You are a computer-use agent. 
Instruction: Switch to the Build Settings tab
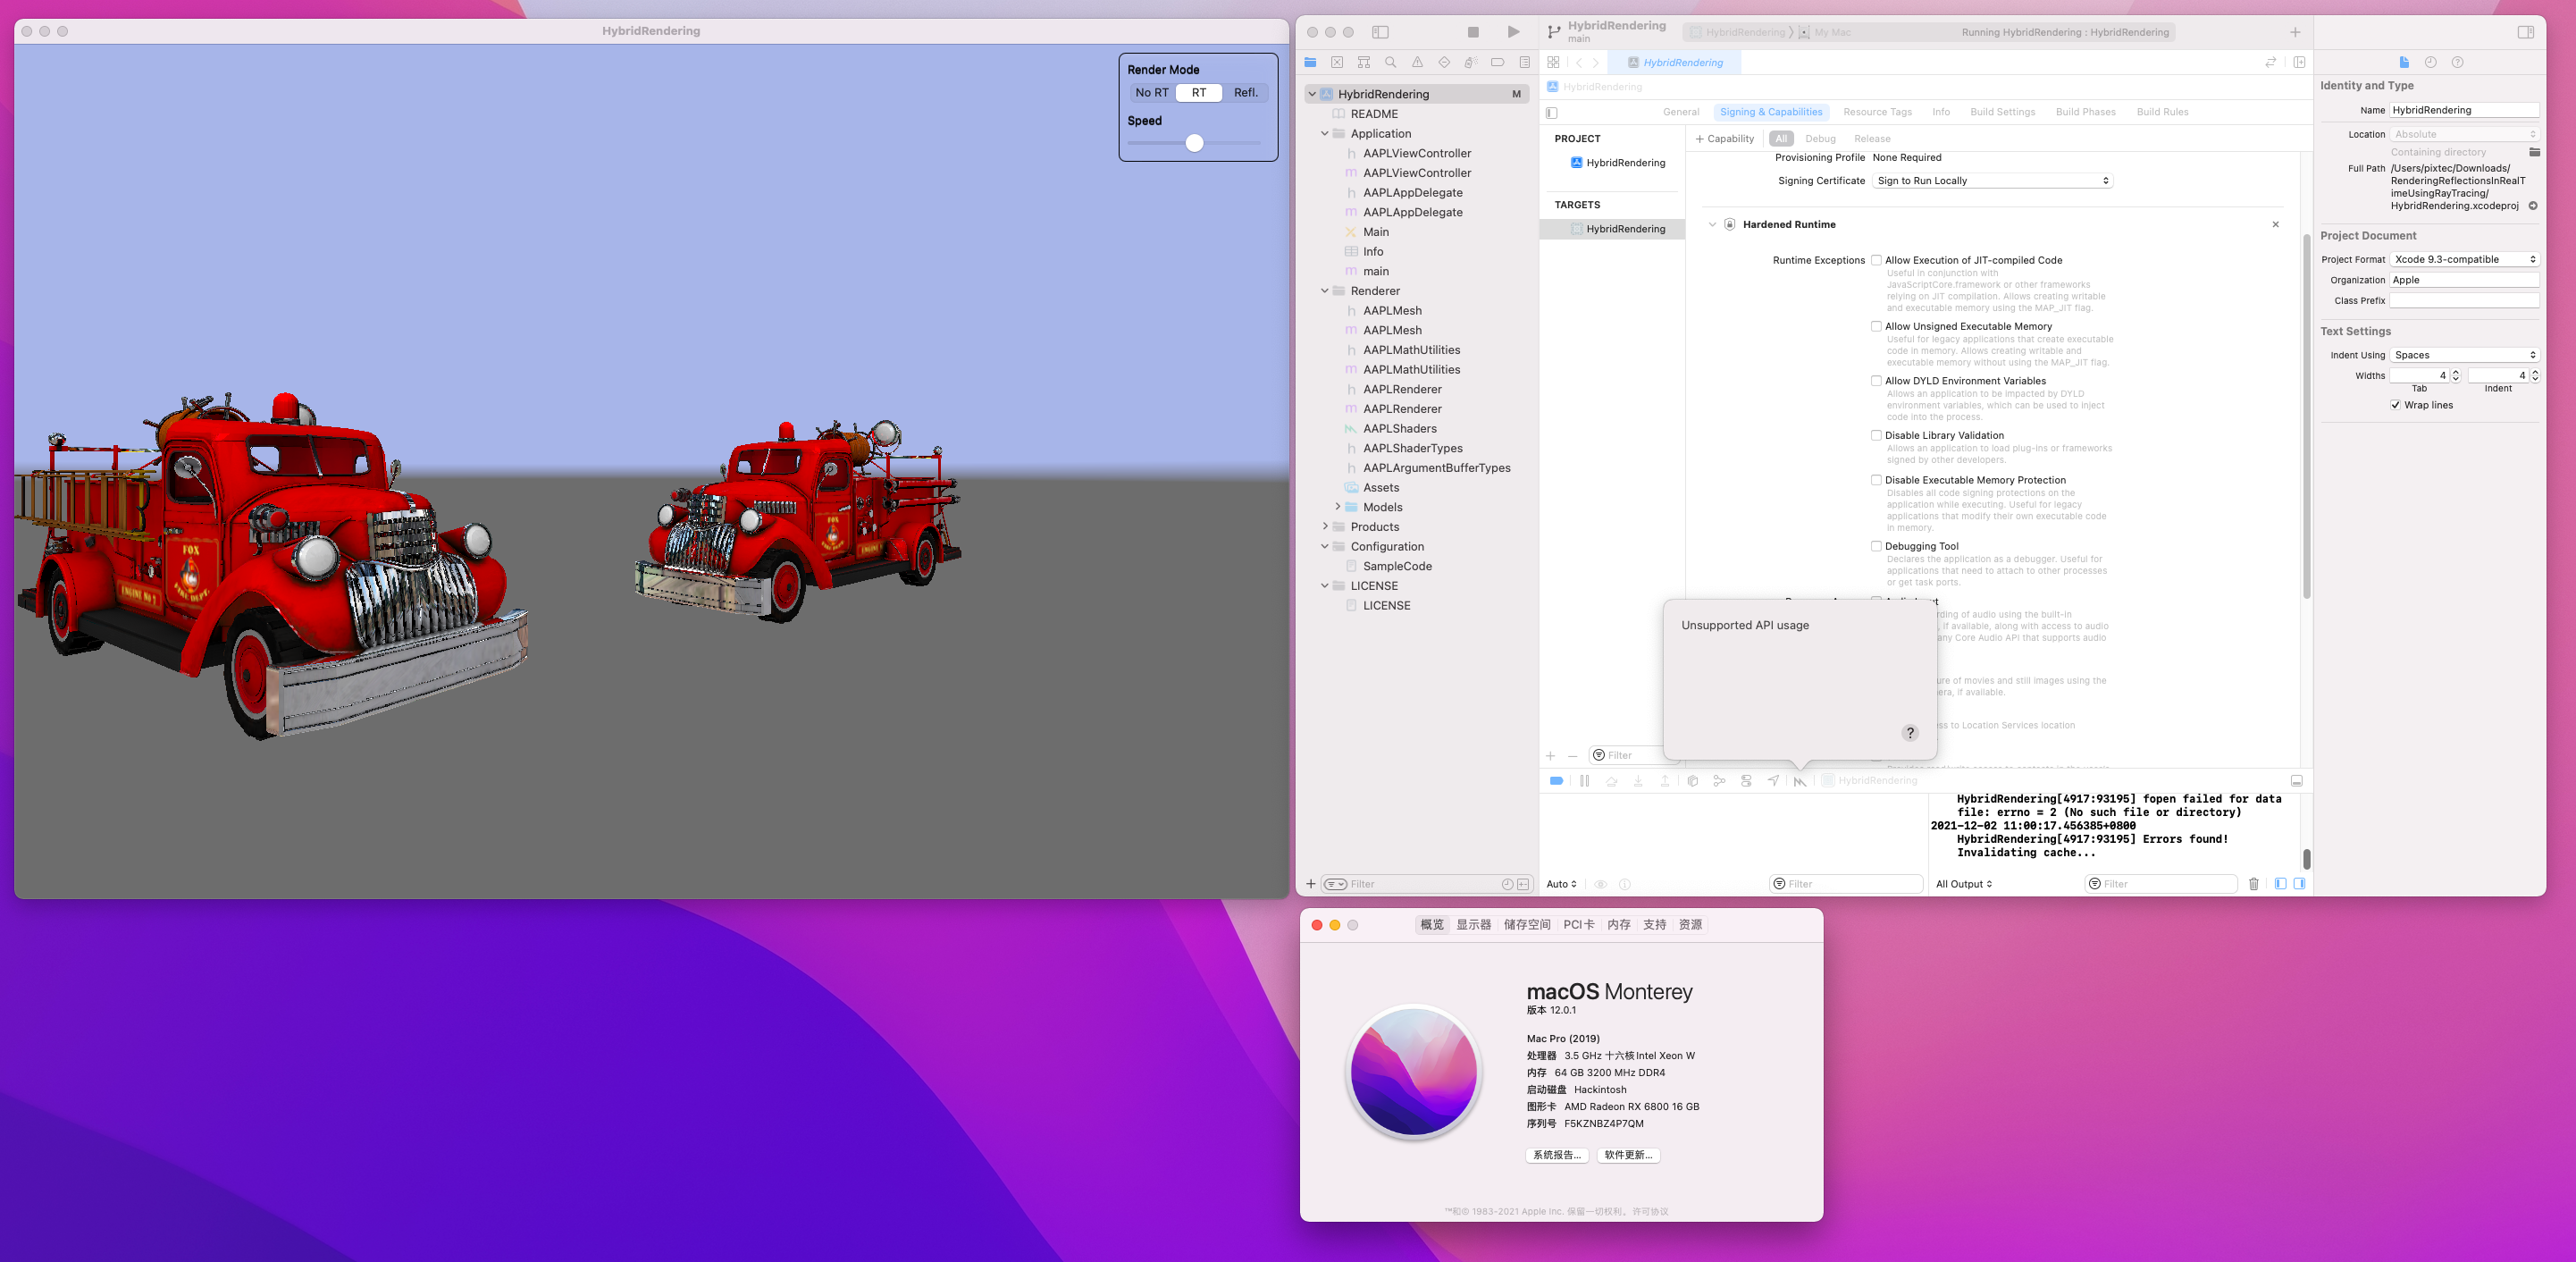point(2002,112)
